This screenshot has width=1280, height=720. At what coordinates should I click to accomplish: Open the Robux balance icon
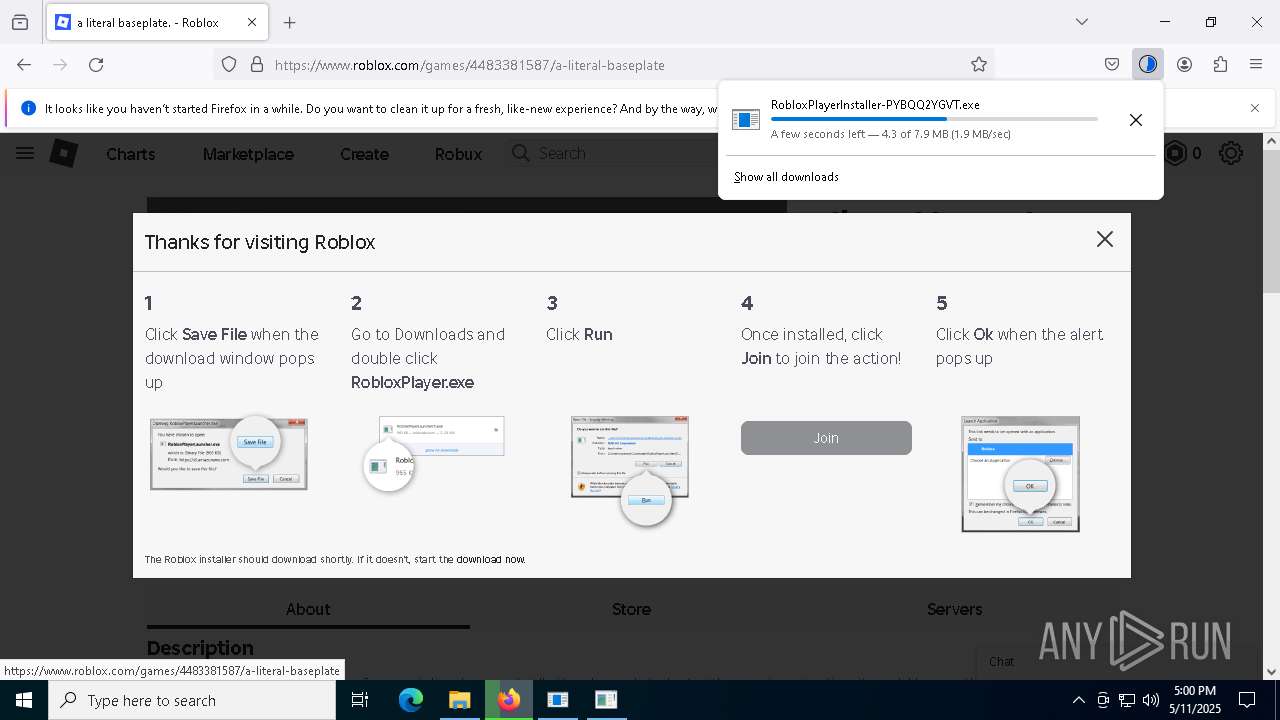point(1175,153)
